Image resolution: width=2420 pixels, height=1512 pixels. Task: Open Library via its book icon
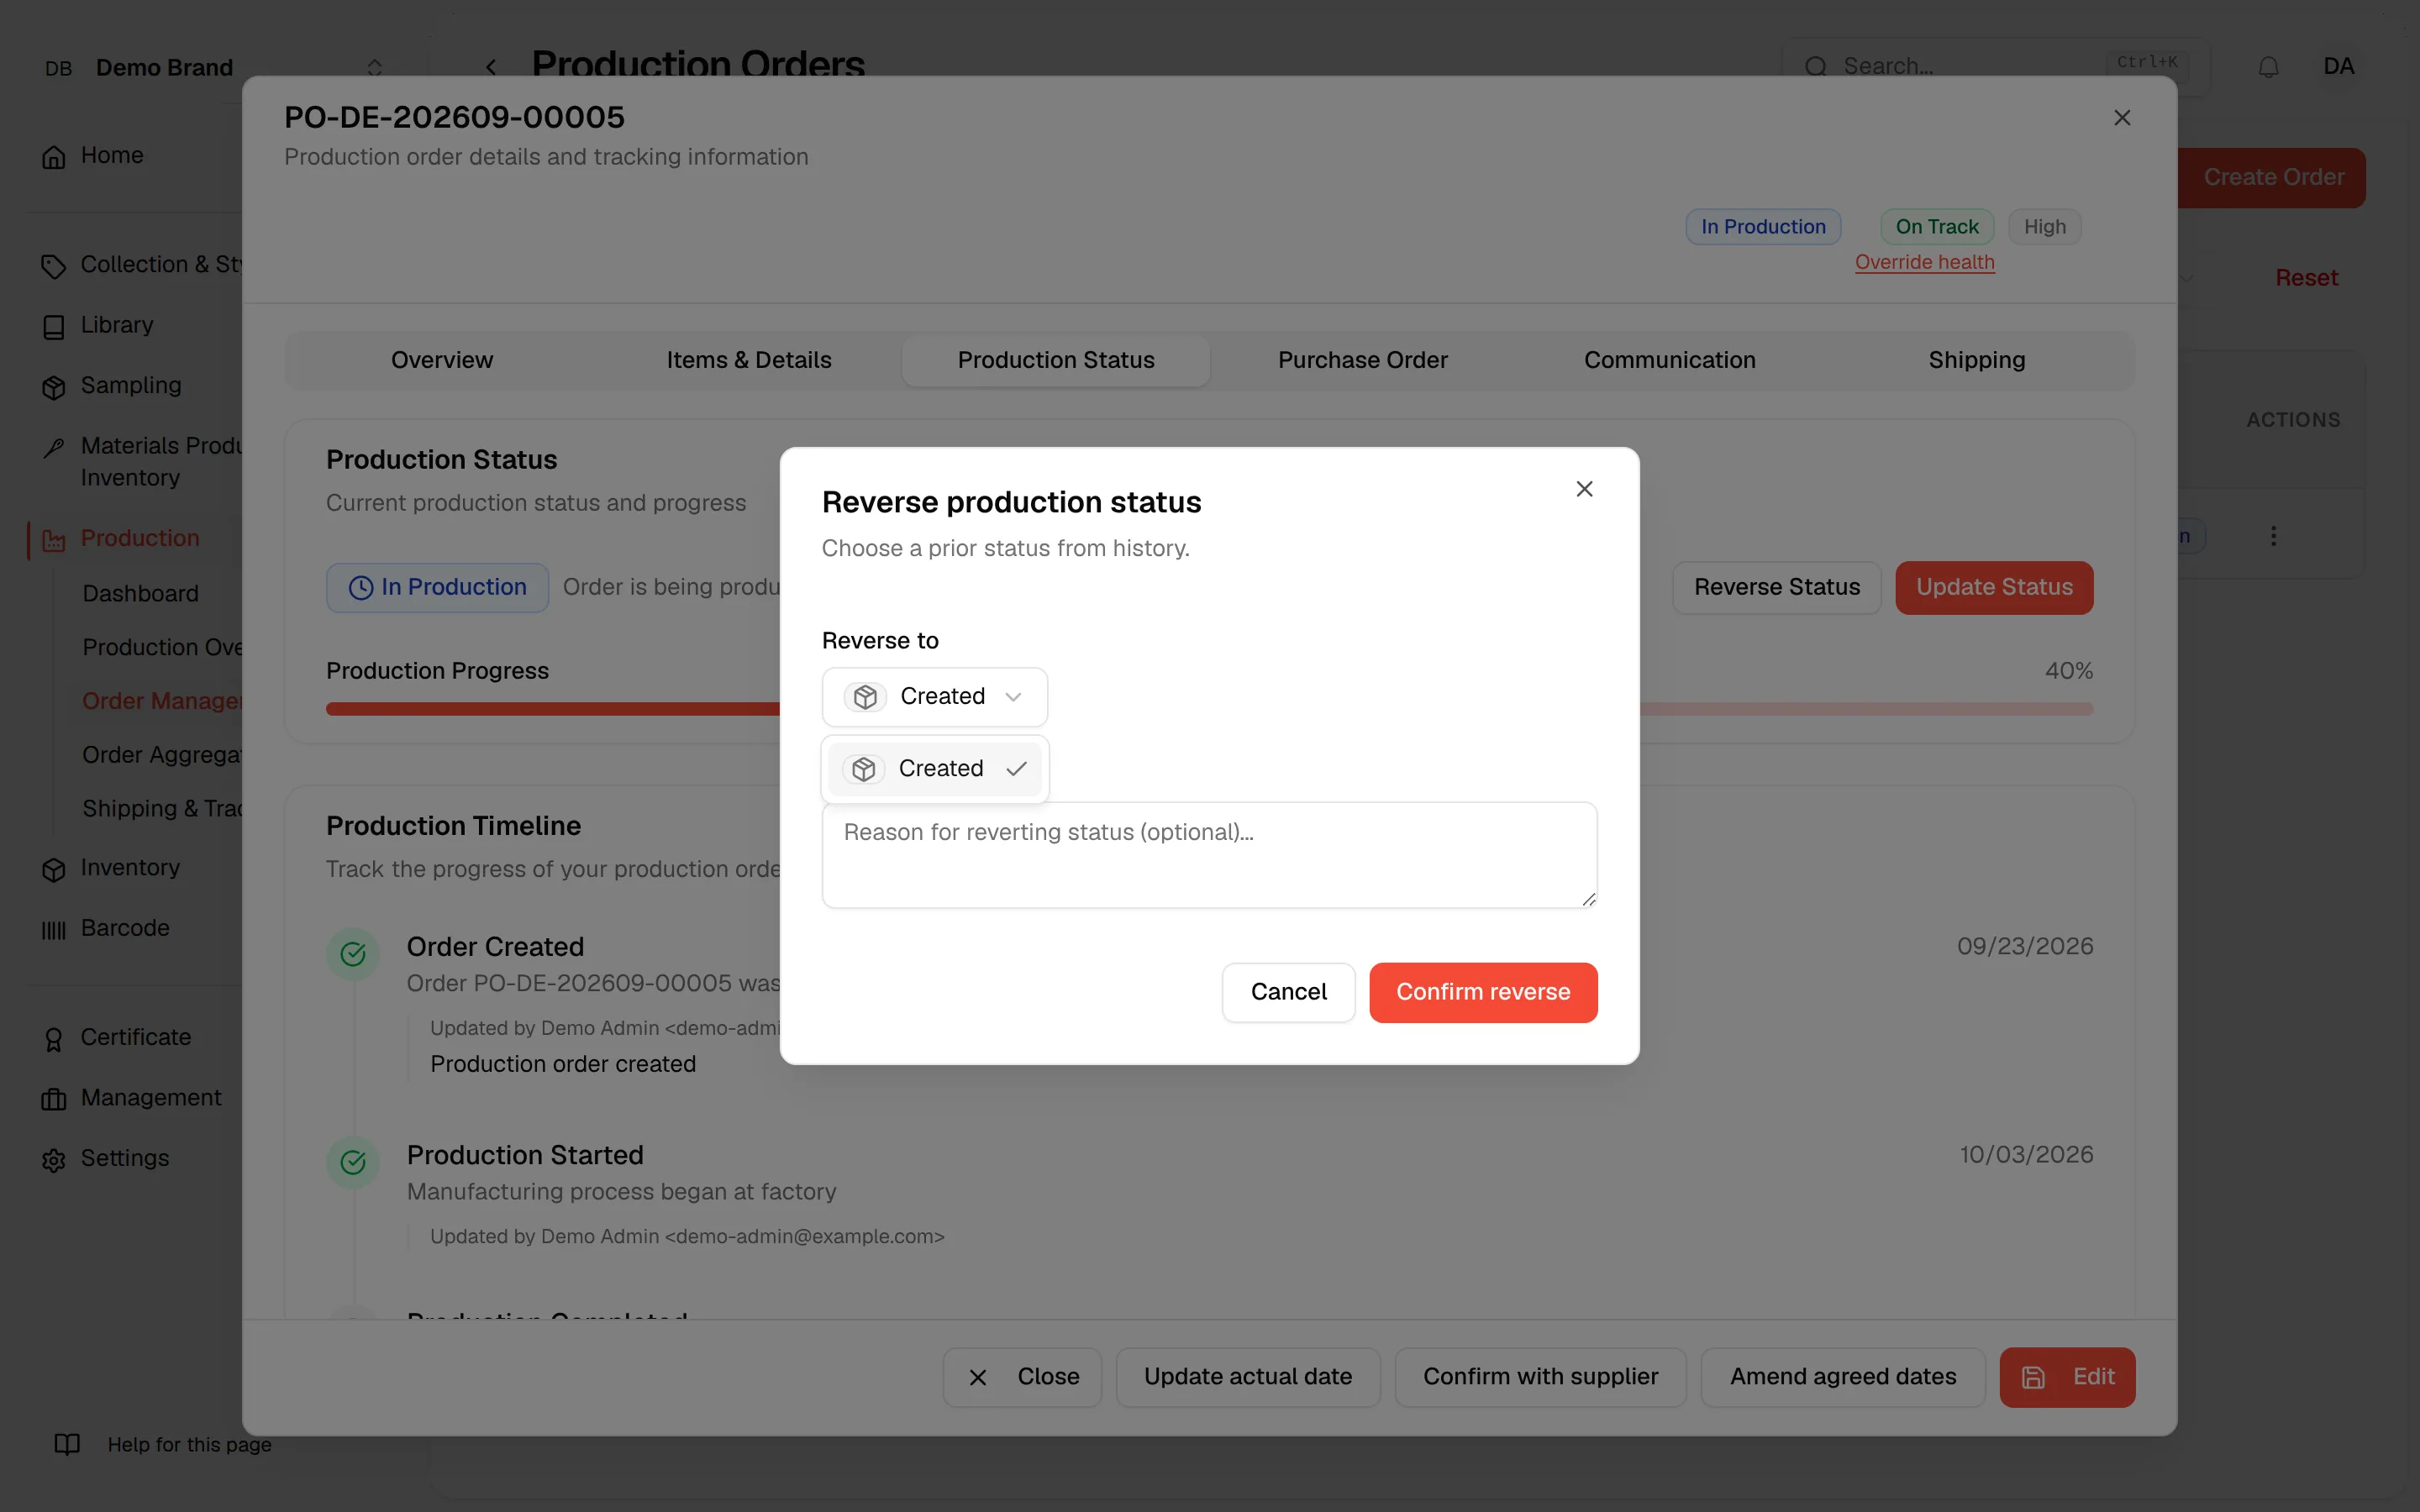54,327
